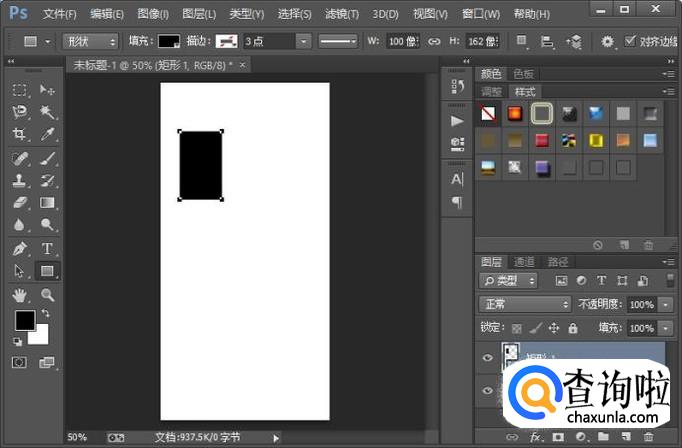Viewport: 682px width, 448px height.
Task: Switch to the 通道 tab
Action: [x=524, y=262]
